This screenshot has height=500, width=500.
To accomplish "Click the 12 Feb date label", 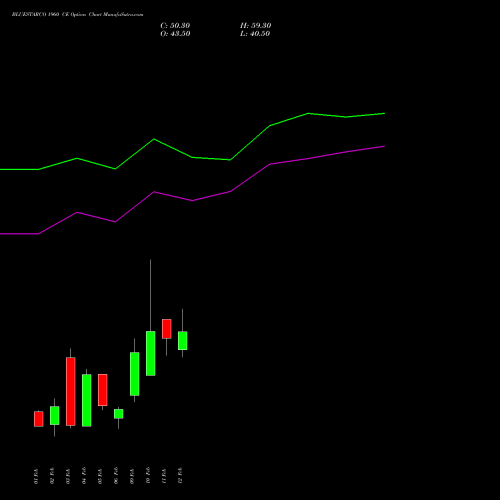I will (180, 475).
